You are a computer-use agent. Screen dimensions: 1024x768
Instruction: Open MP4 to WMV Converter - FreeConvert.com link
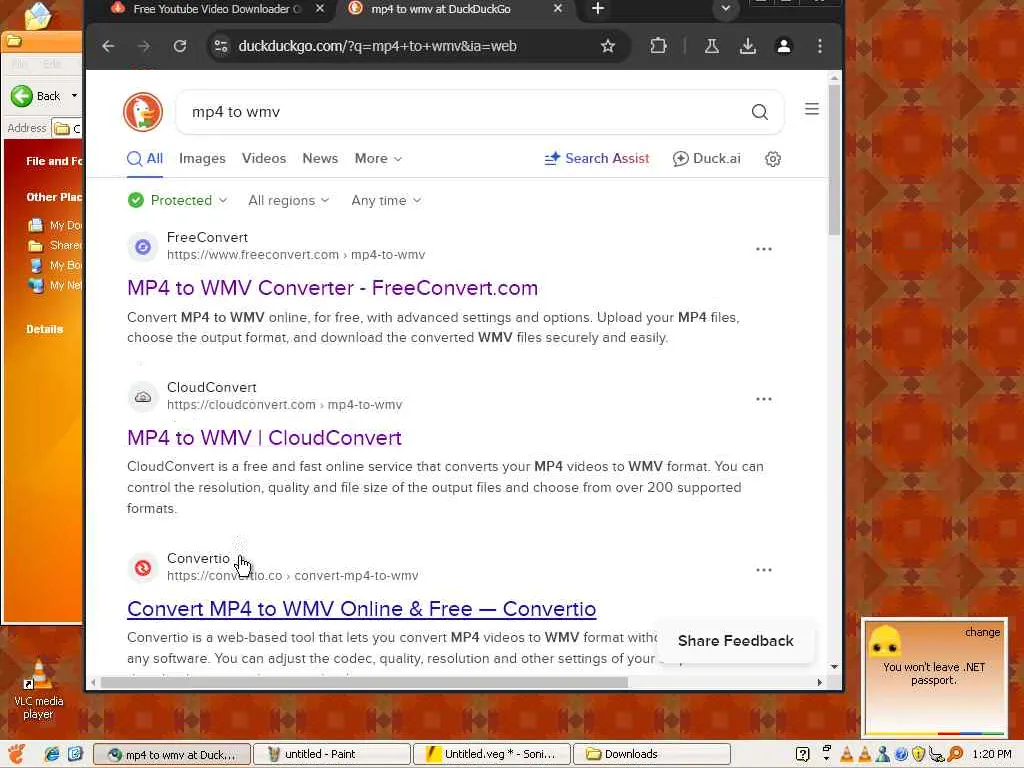(332, 288)
